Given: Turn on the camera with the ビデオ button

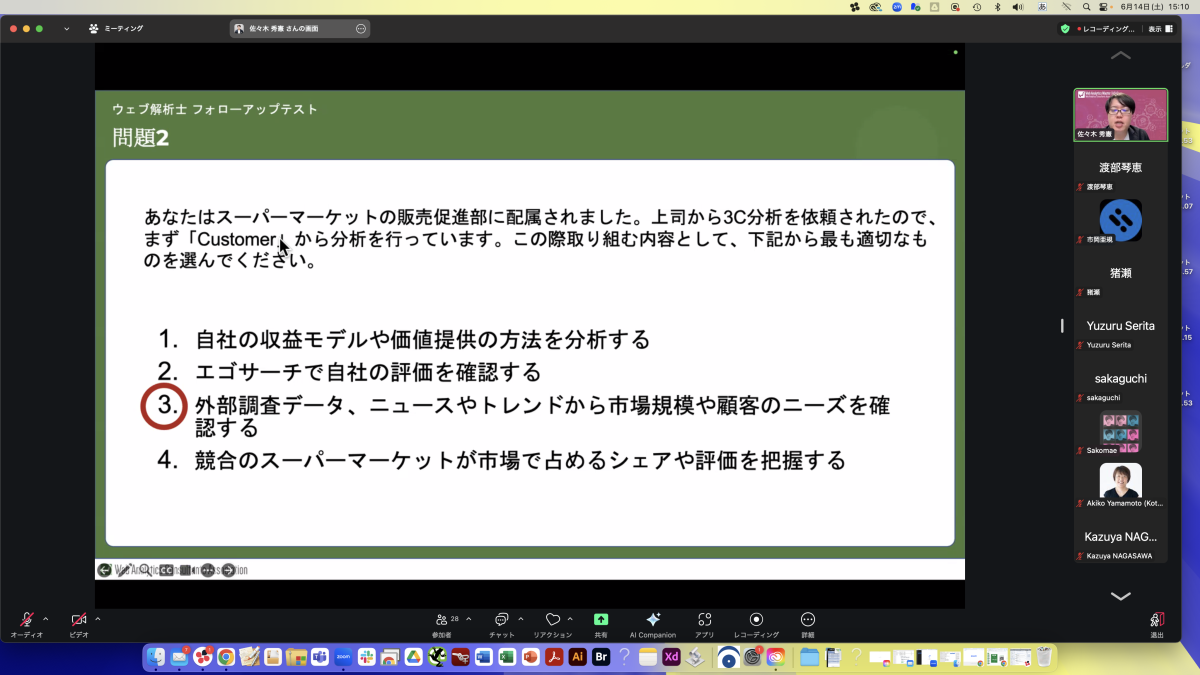Looking at the screenshot, I should pos(78,620).
